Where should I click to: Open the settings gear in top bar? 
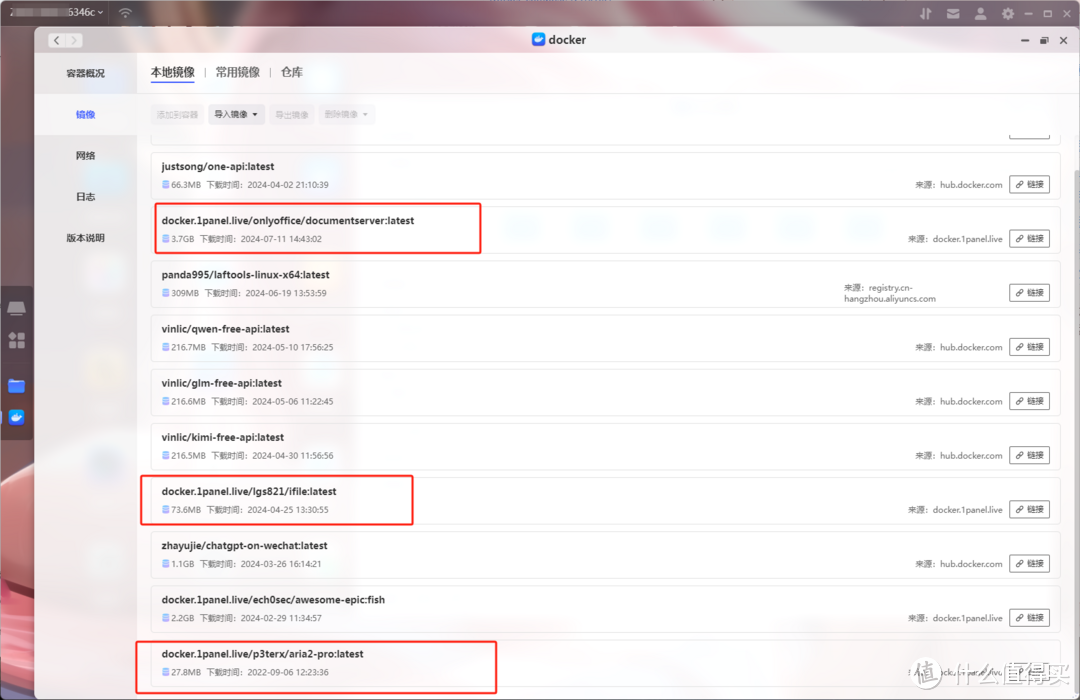tap(1008, 14)
